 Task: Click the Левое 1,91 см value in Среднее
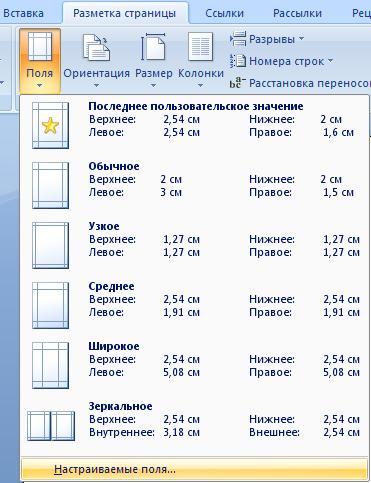coord(181,312)
